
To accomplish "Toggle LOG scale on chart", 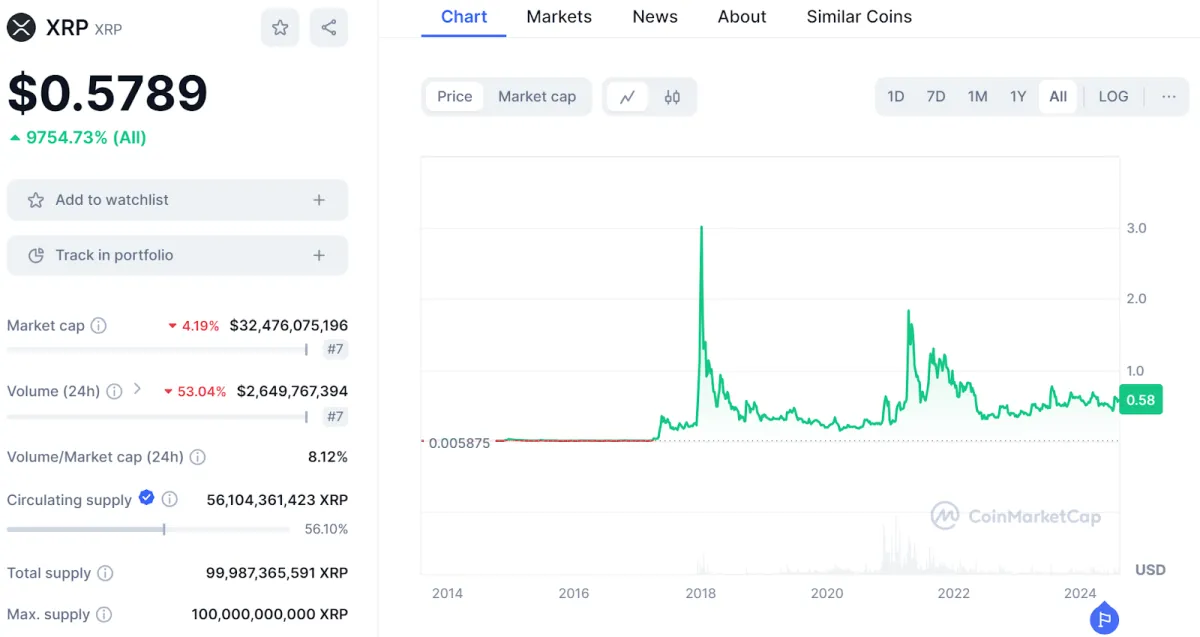I will [x=1113, y=97].
